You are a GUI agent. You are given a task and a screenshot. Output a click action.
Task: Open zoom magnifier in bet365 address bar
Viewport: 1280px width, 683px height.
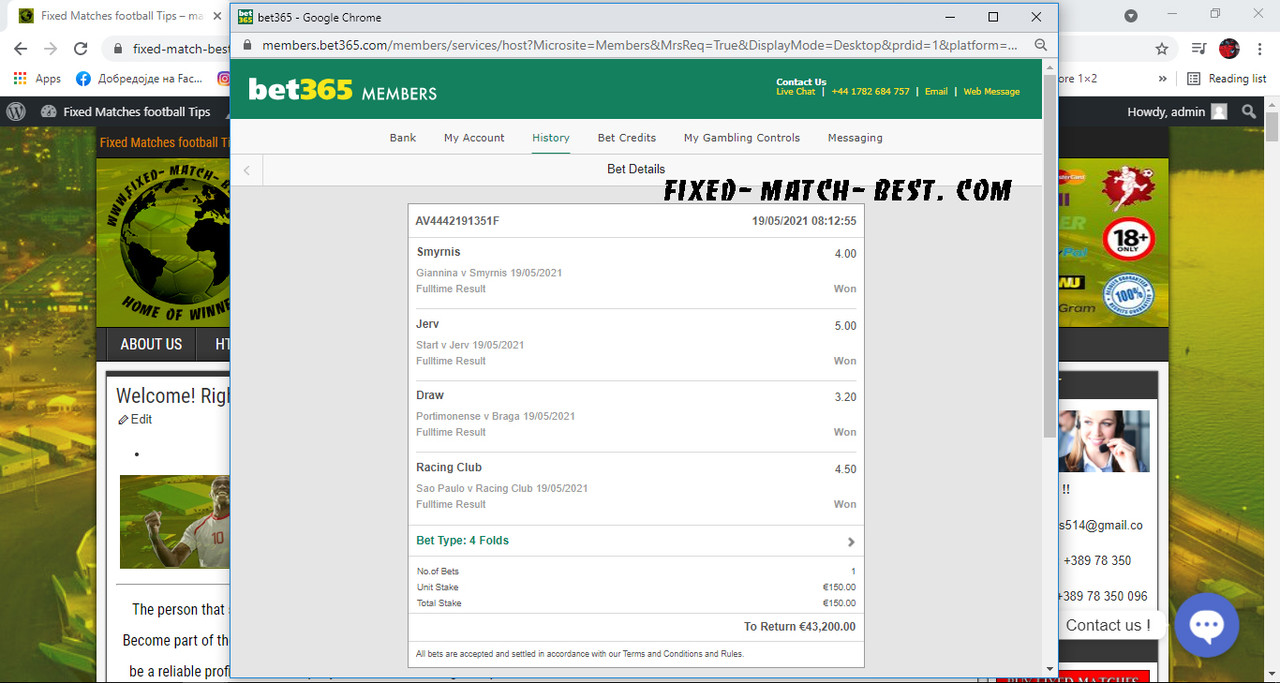coord(1041,45)
